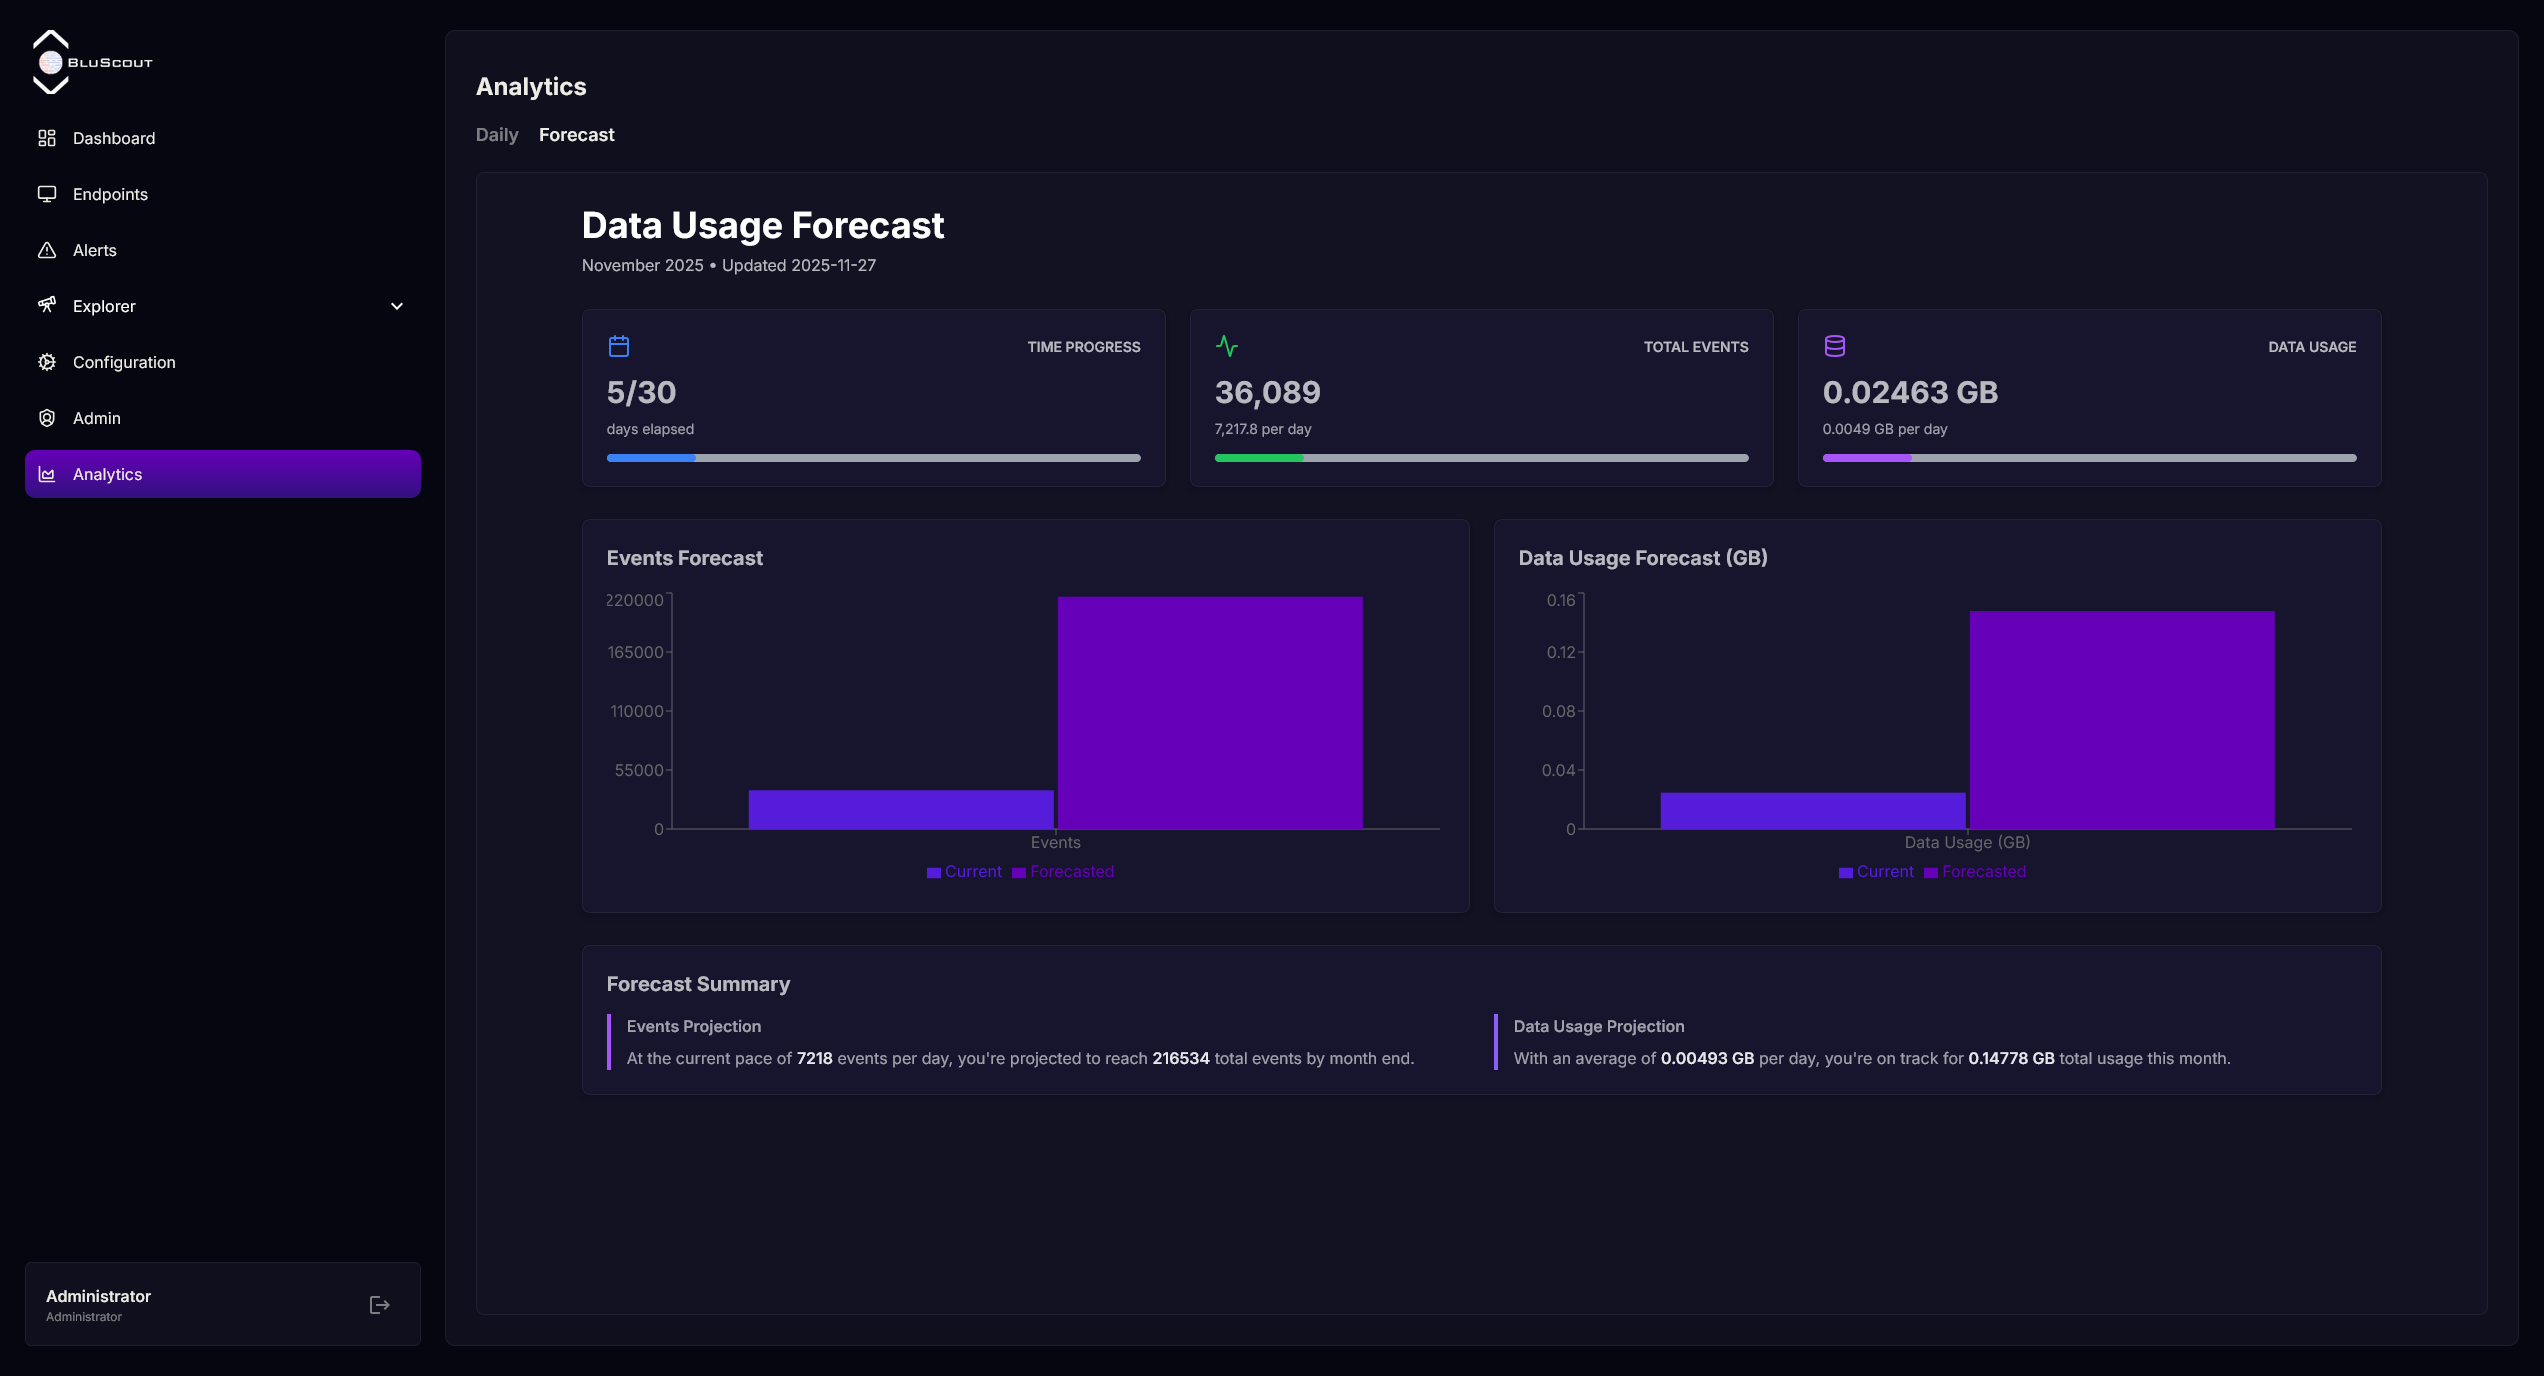Click the Explorer telescope icon

tap(47, 305)
